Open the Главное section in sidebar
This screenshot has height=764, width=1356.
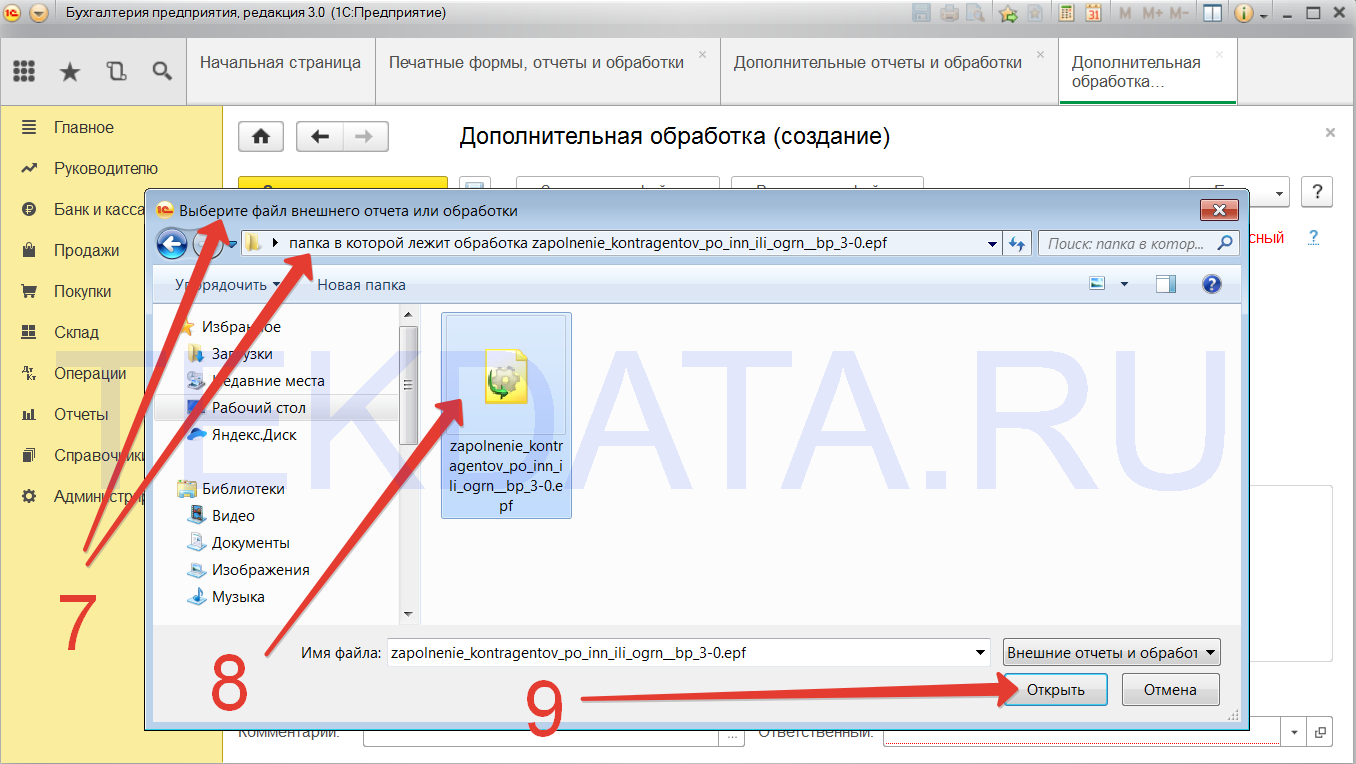84,127
